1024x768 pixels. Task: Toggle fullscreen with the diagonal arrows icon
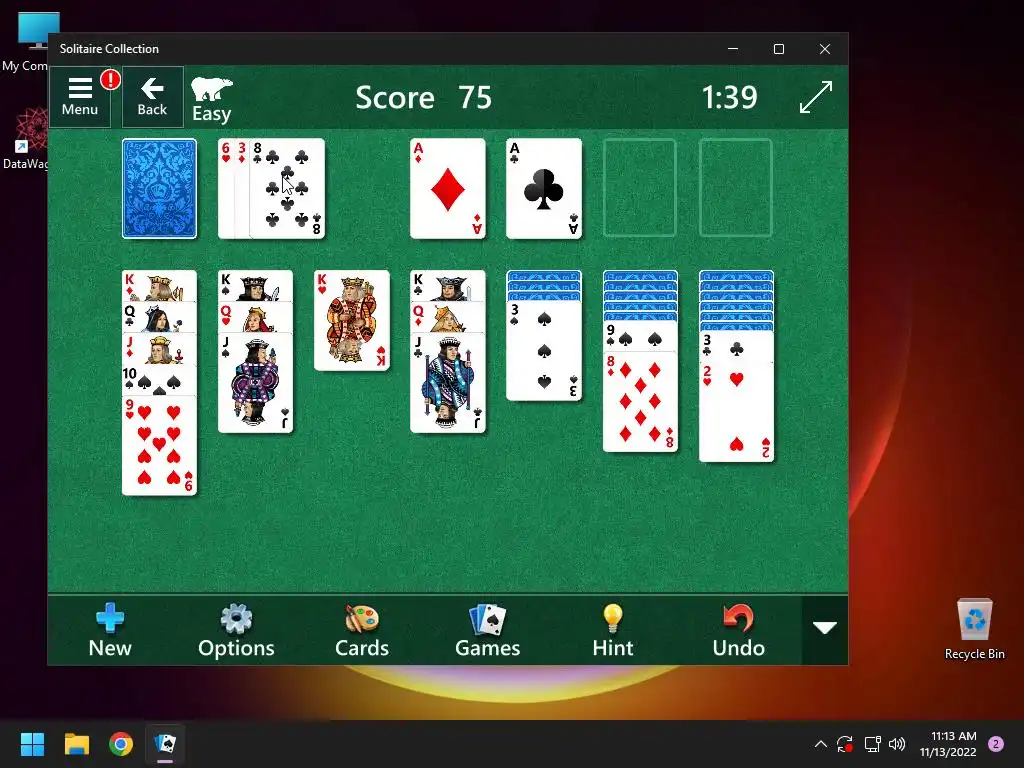click(816, 97)
